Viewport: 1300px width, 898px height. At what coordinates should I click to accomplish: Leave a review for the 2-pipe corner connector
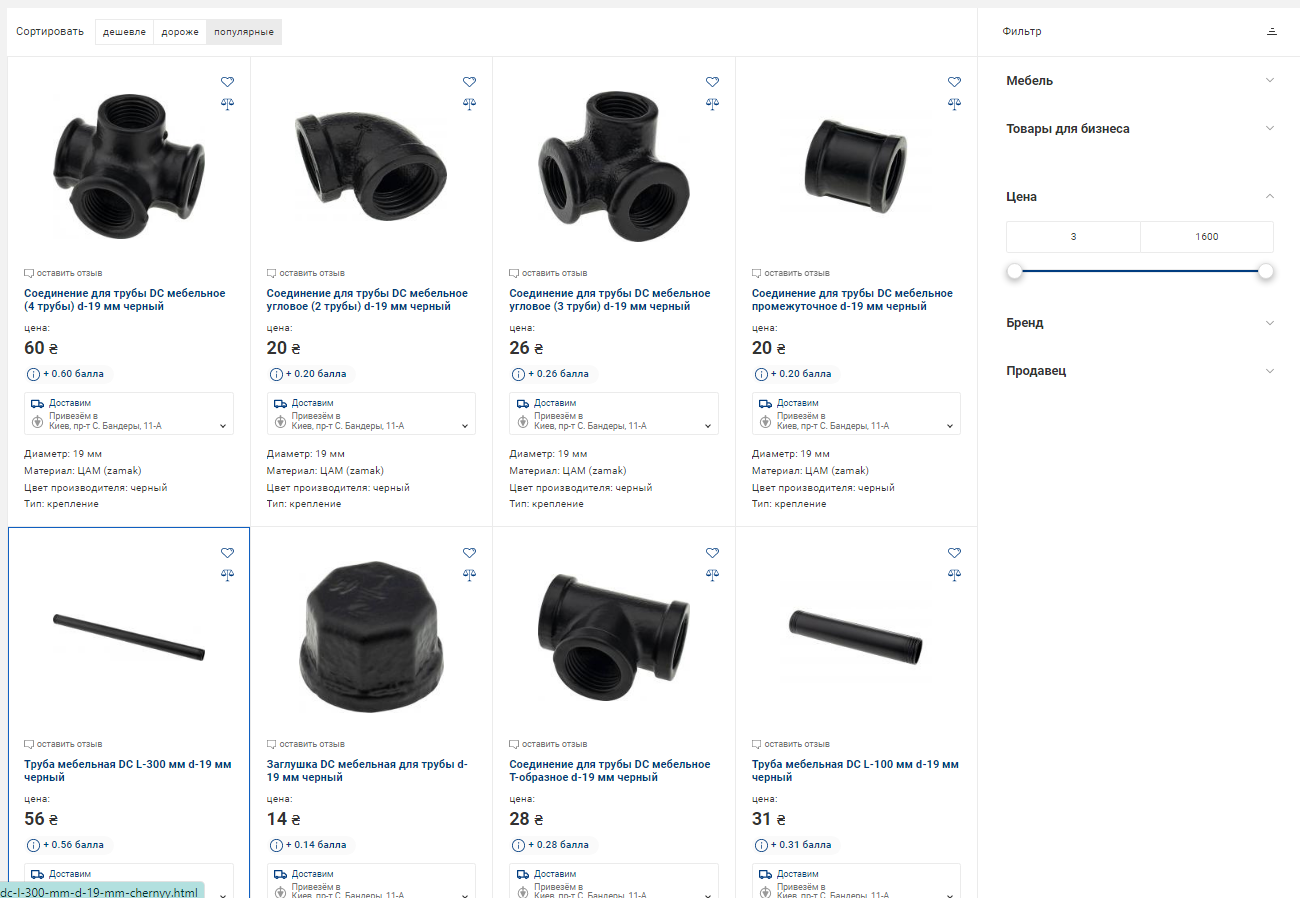(306, 273)
